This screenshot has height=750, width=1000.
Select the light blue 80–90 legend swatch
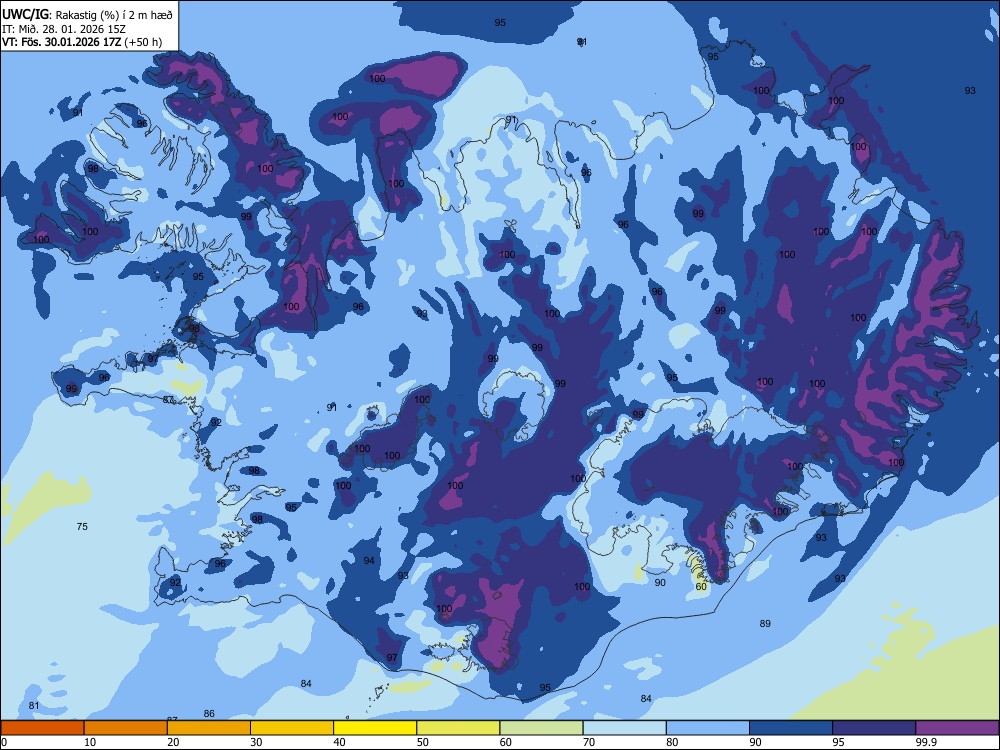(x=708, y=728)
